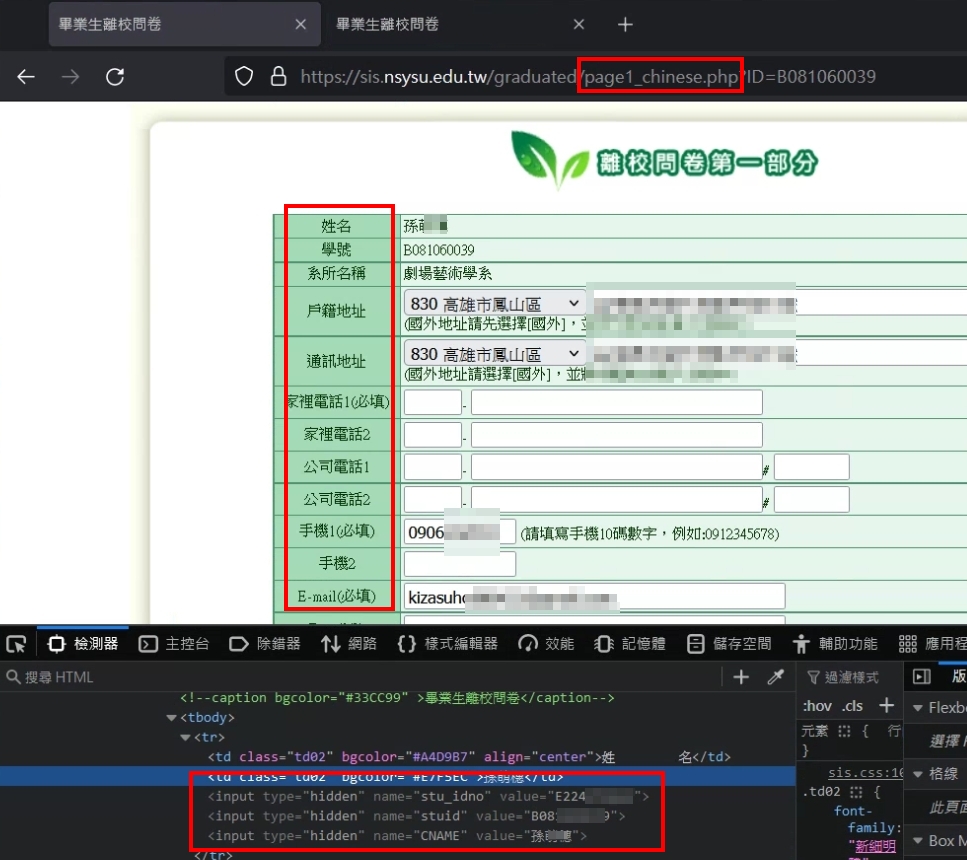Click the 劇場藝術學系 department text
The image size is (967, 860).
pyautogui.click(x=448, y=273)
